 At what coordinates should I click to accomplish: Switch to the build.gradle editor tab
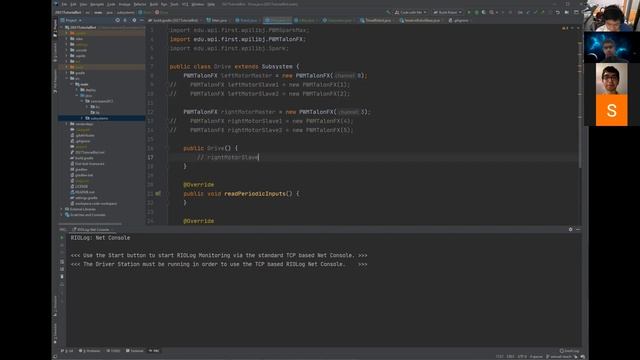(x=175, y=20)
